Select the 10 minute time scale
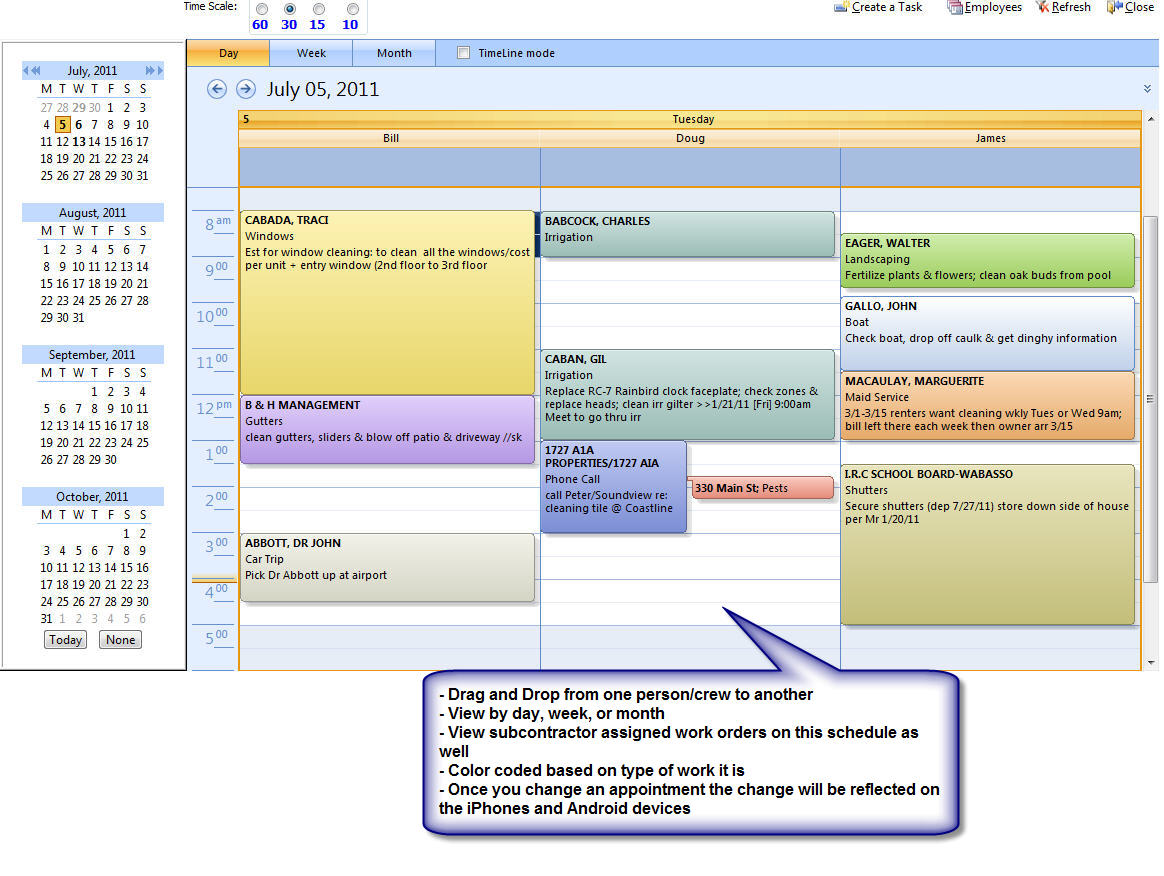Image resolution: width=1164 pixels, height=876 pixels. pyautogui.click(x=352, y=9)
